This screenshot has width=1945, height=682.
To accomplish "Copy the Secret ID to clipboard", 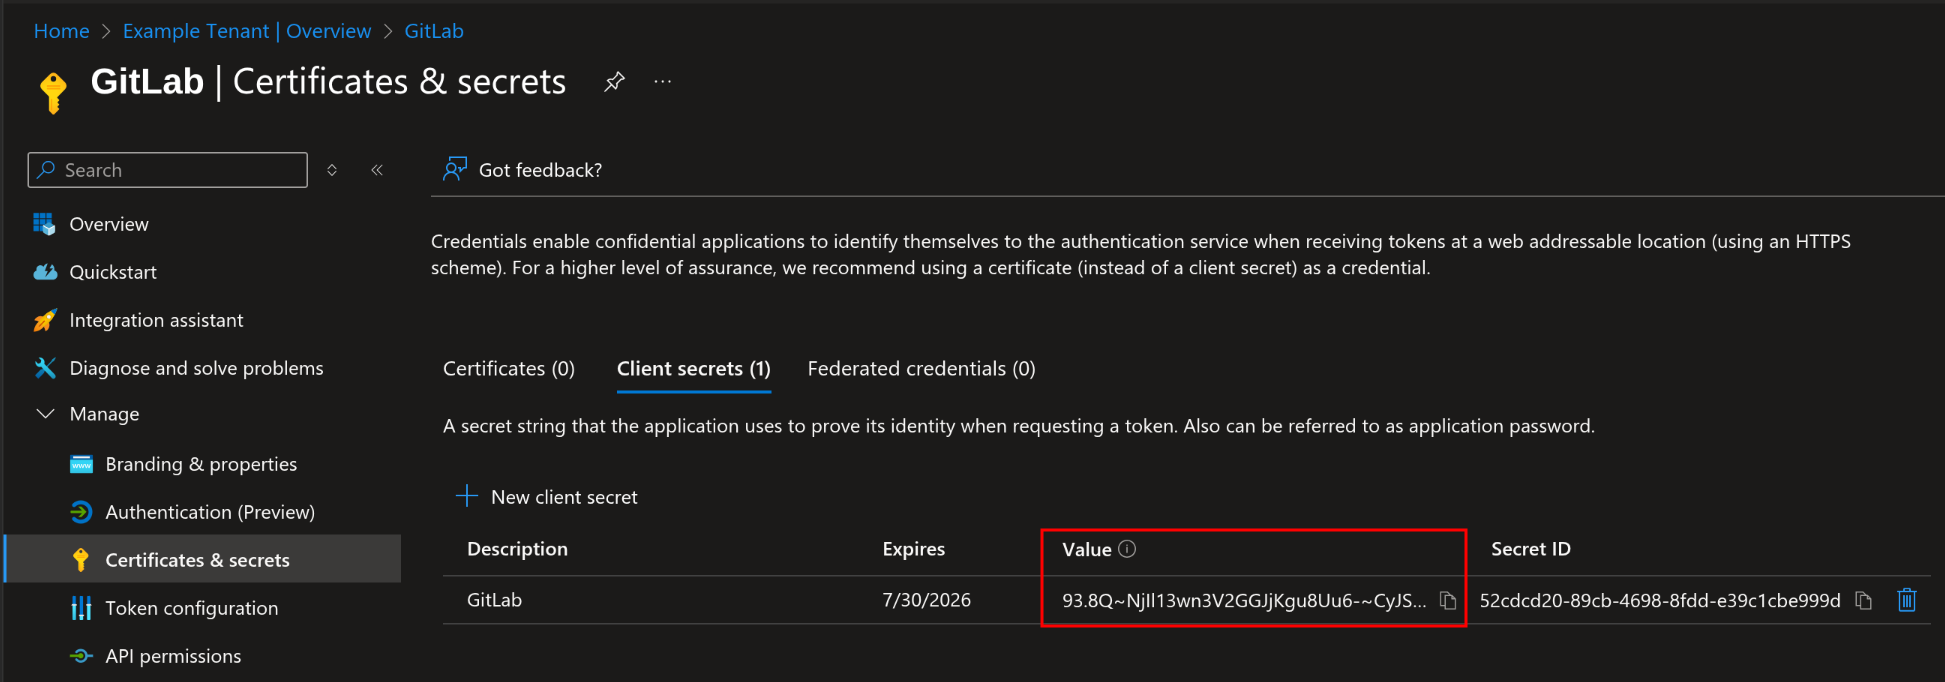I will [1863, 600].
